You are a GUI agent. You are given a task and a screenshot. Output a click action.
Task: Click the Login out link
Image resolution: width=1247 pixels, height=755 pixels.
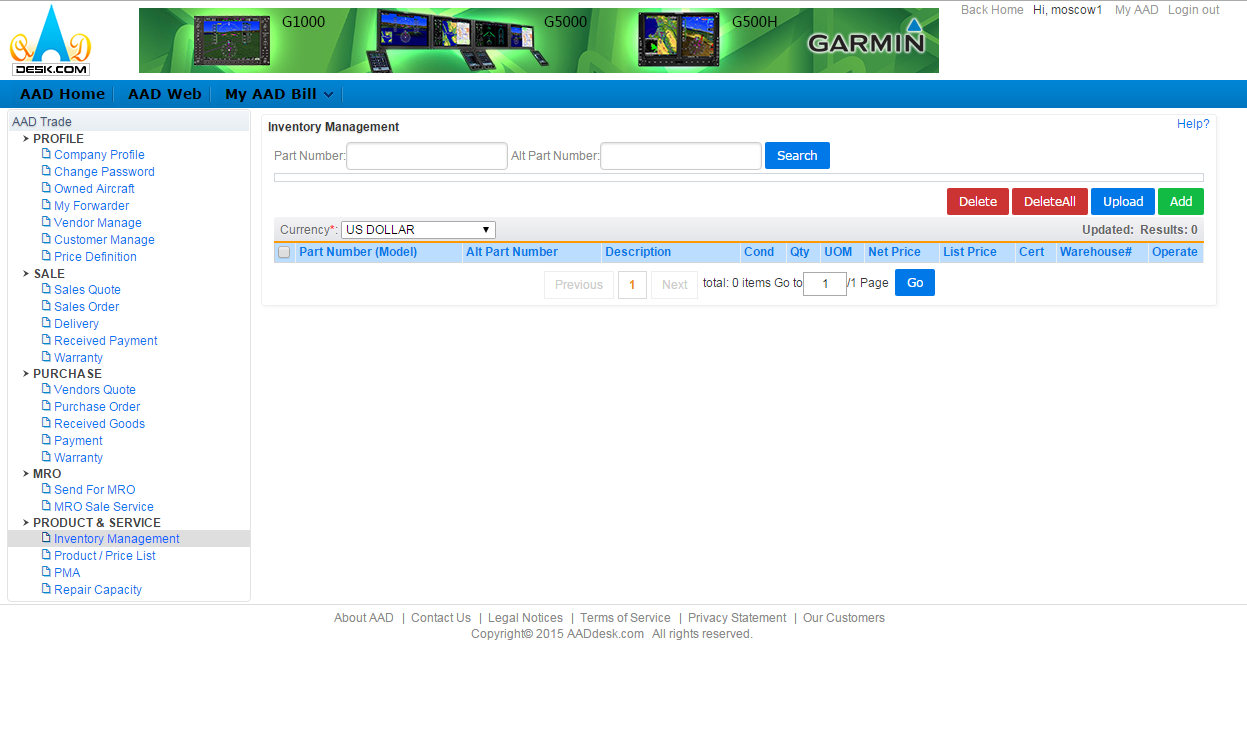tap(1194, 10)
